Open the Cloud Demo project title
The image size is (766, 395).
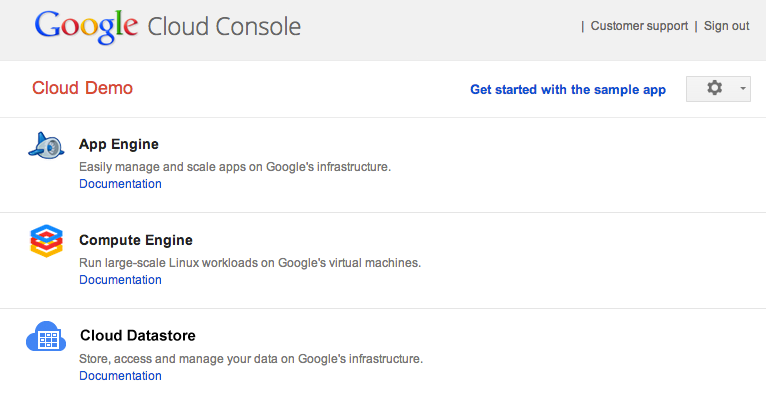(82, 88)
